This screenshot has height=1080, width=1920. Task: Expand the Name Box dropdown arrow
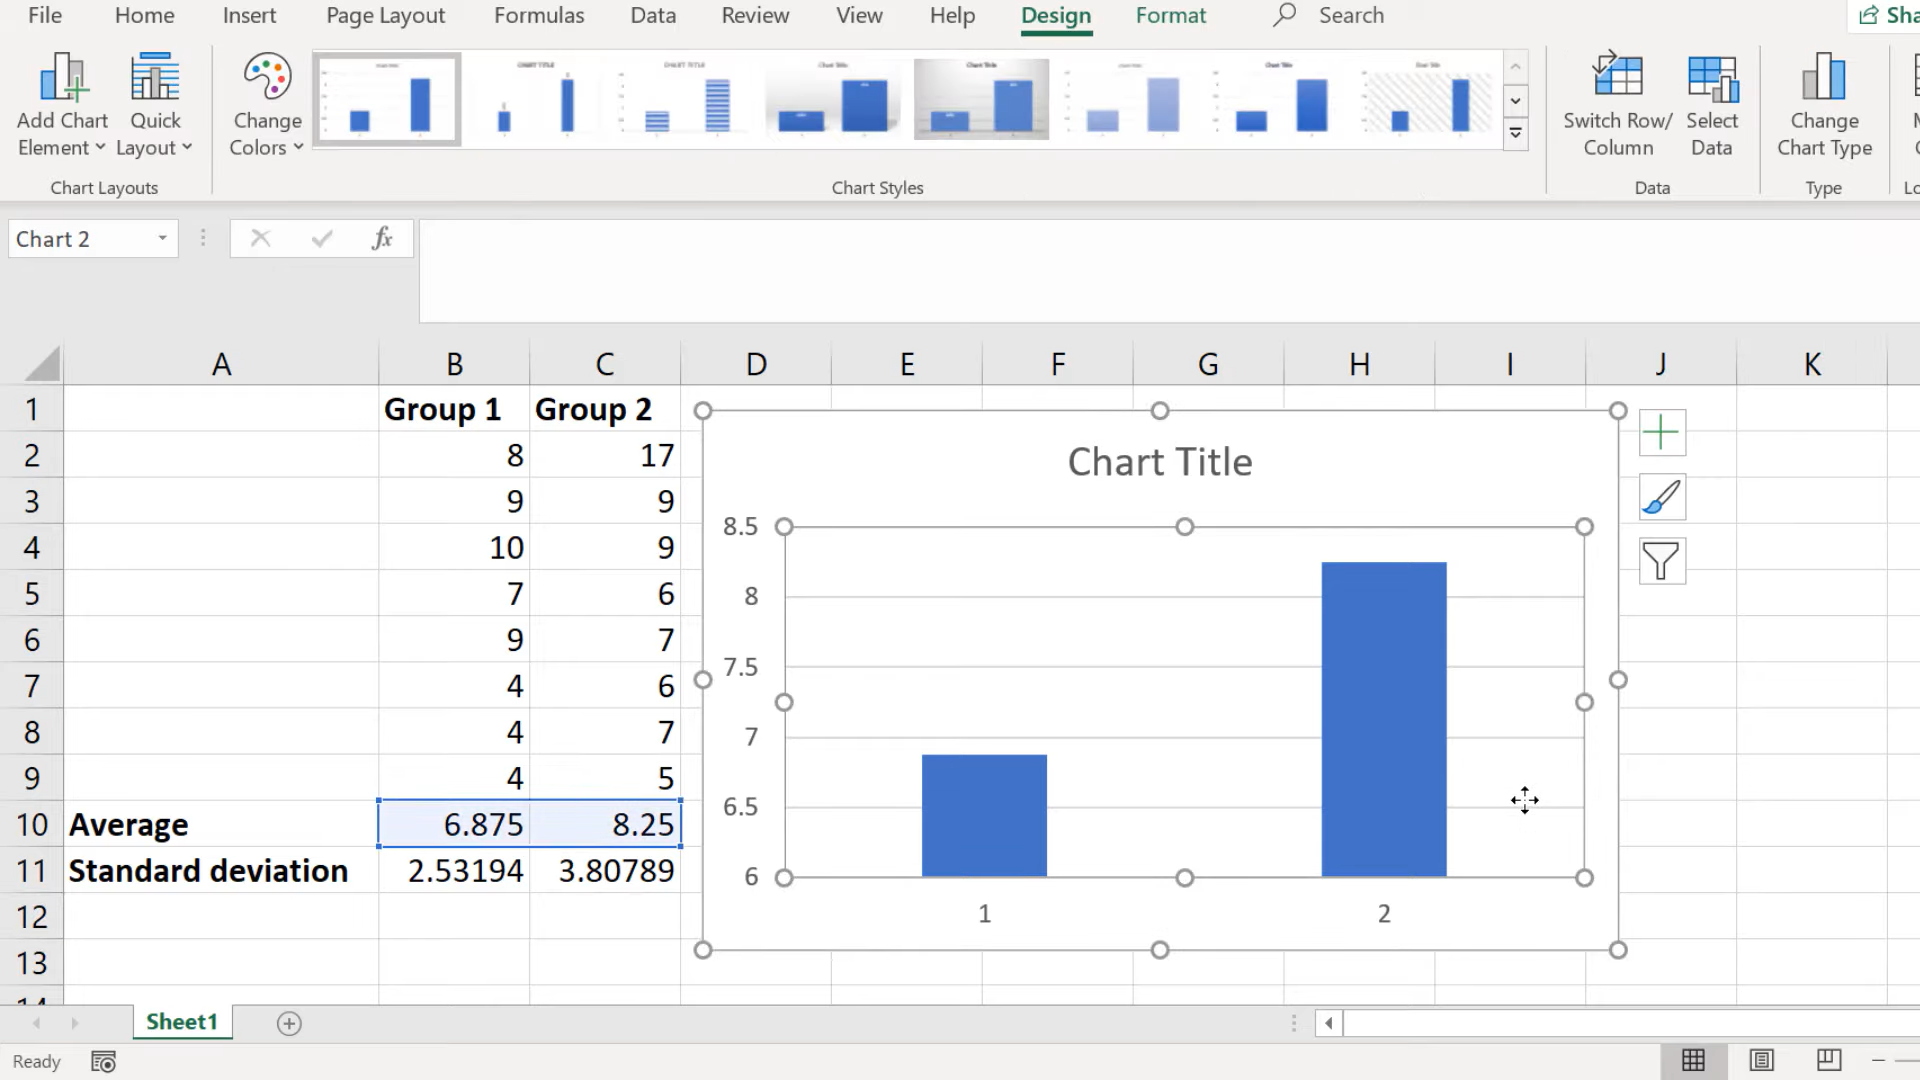pyautogui.click(x=162, y=239)
